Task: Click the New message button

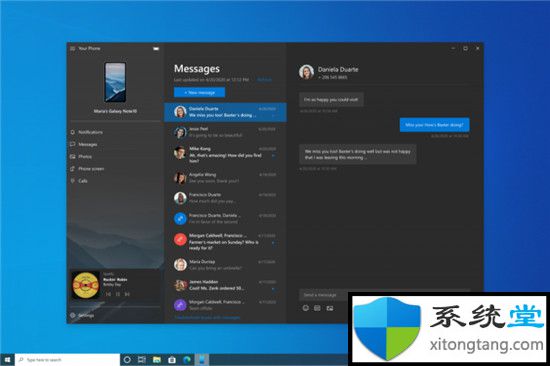Action: pos(200,93)
